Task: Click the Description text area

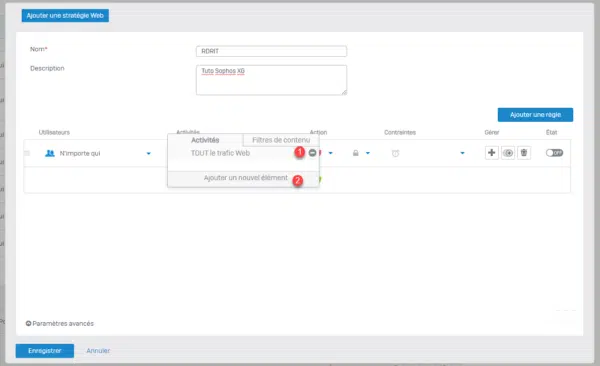Action: point(271,80)
